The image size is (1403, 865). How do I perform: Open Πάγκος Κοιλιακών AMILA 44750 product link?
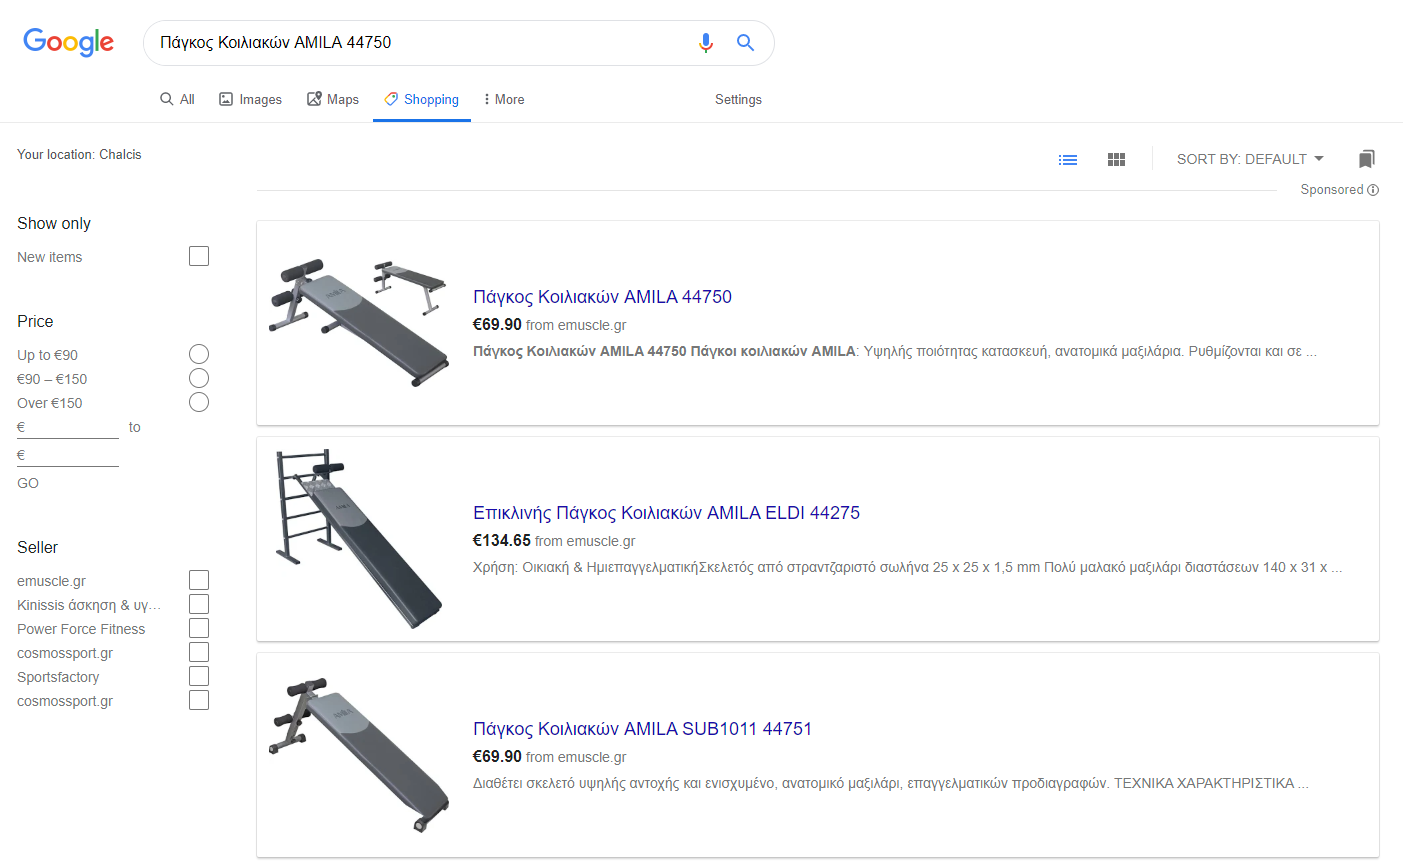[602, 297]
